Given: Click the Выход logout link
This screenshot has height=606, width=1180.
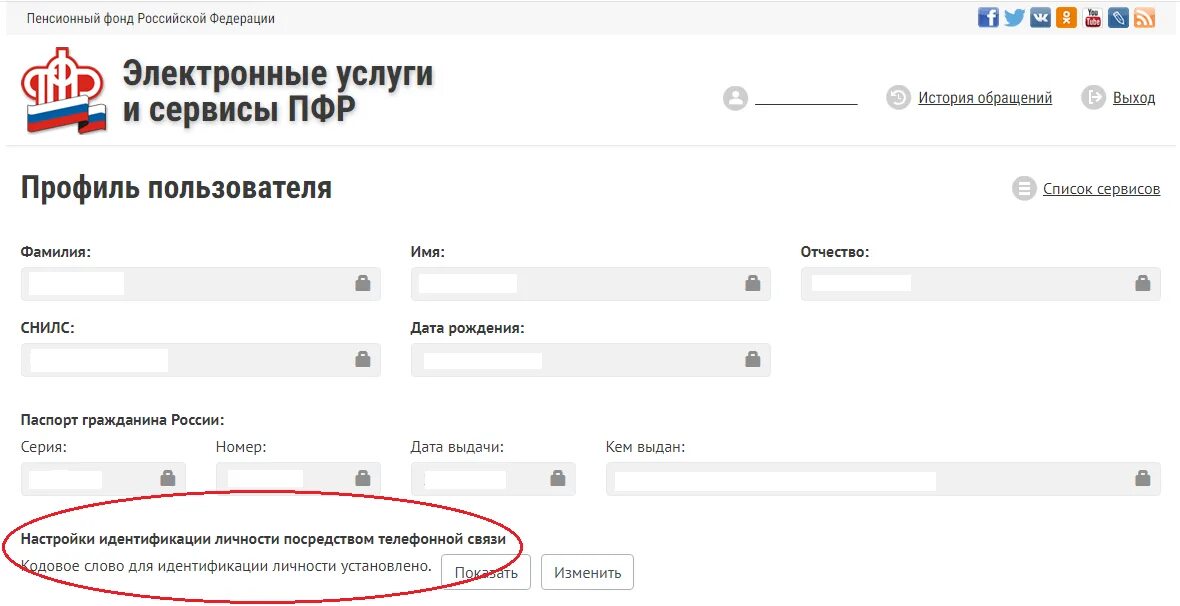Looking at the screenshot, I should coord(1133,98).
